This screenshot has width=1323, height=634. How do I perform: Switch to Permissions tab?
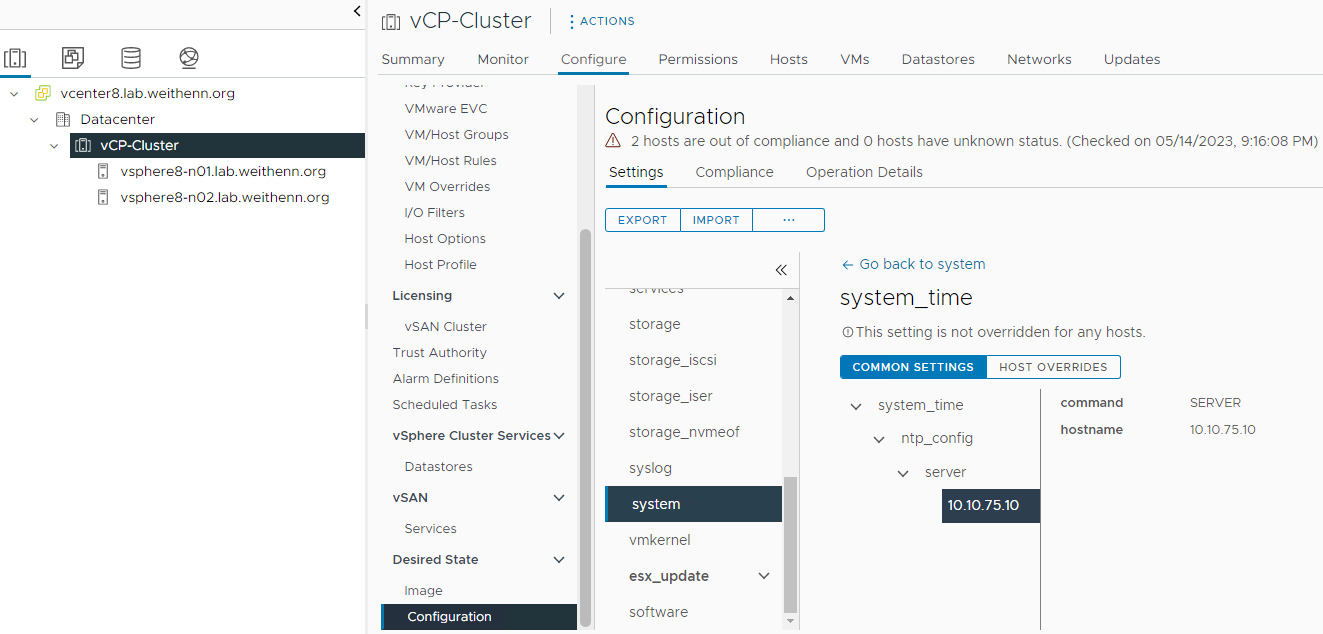698,59
